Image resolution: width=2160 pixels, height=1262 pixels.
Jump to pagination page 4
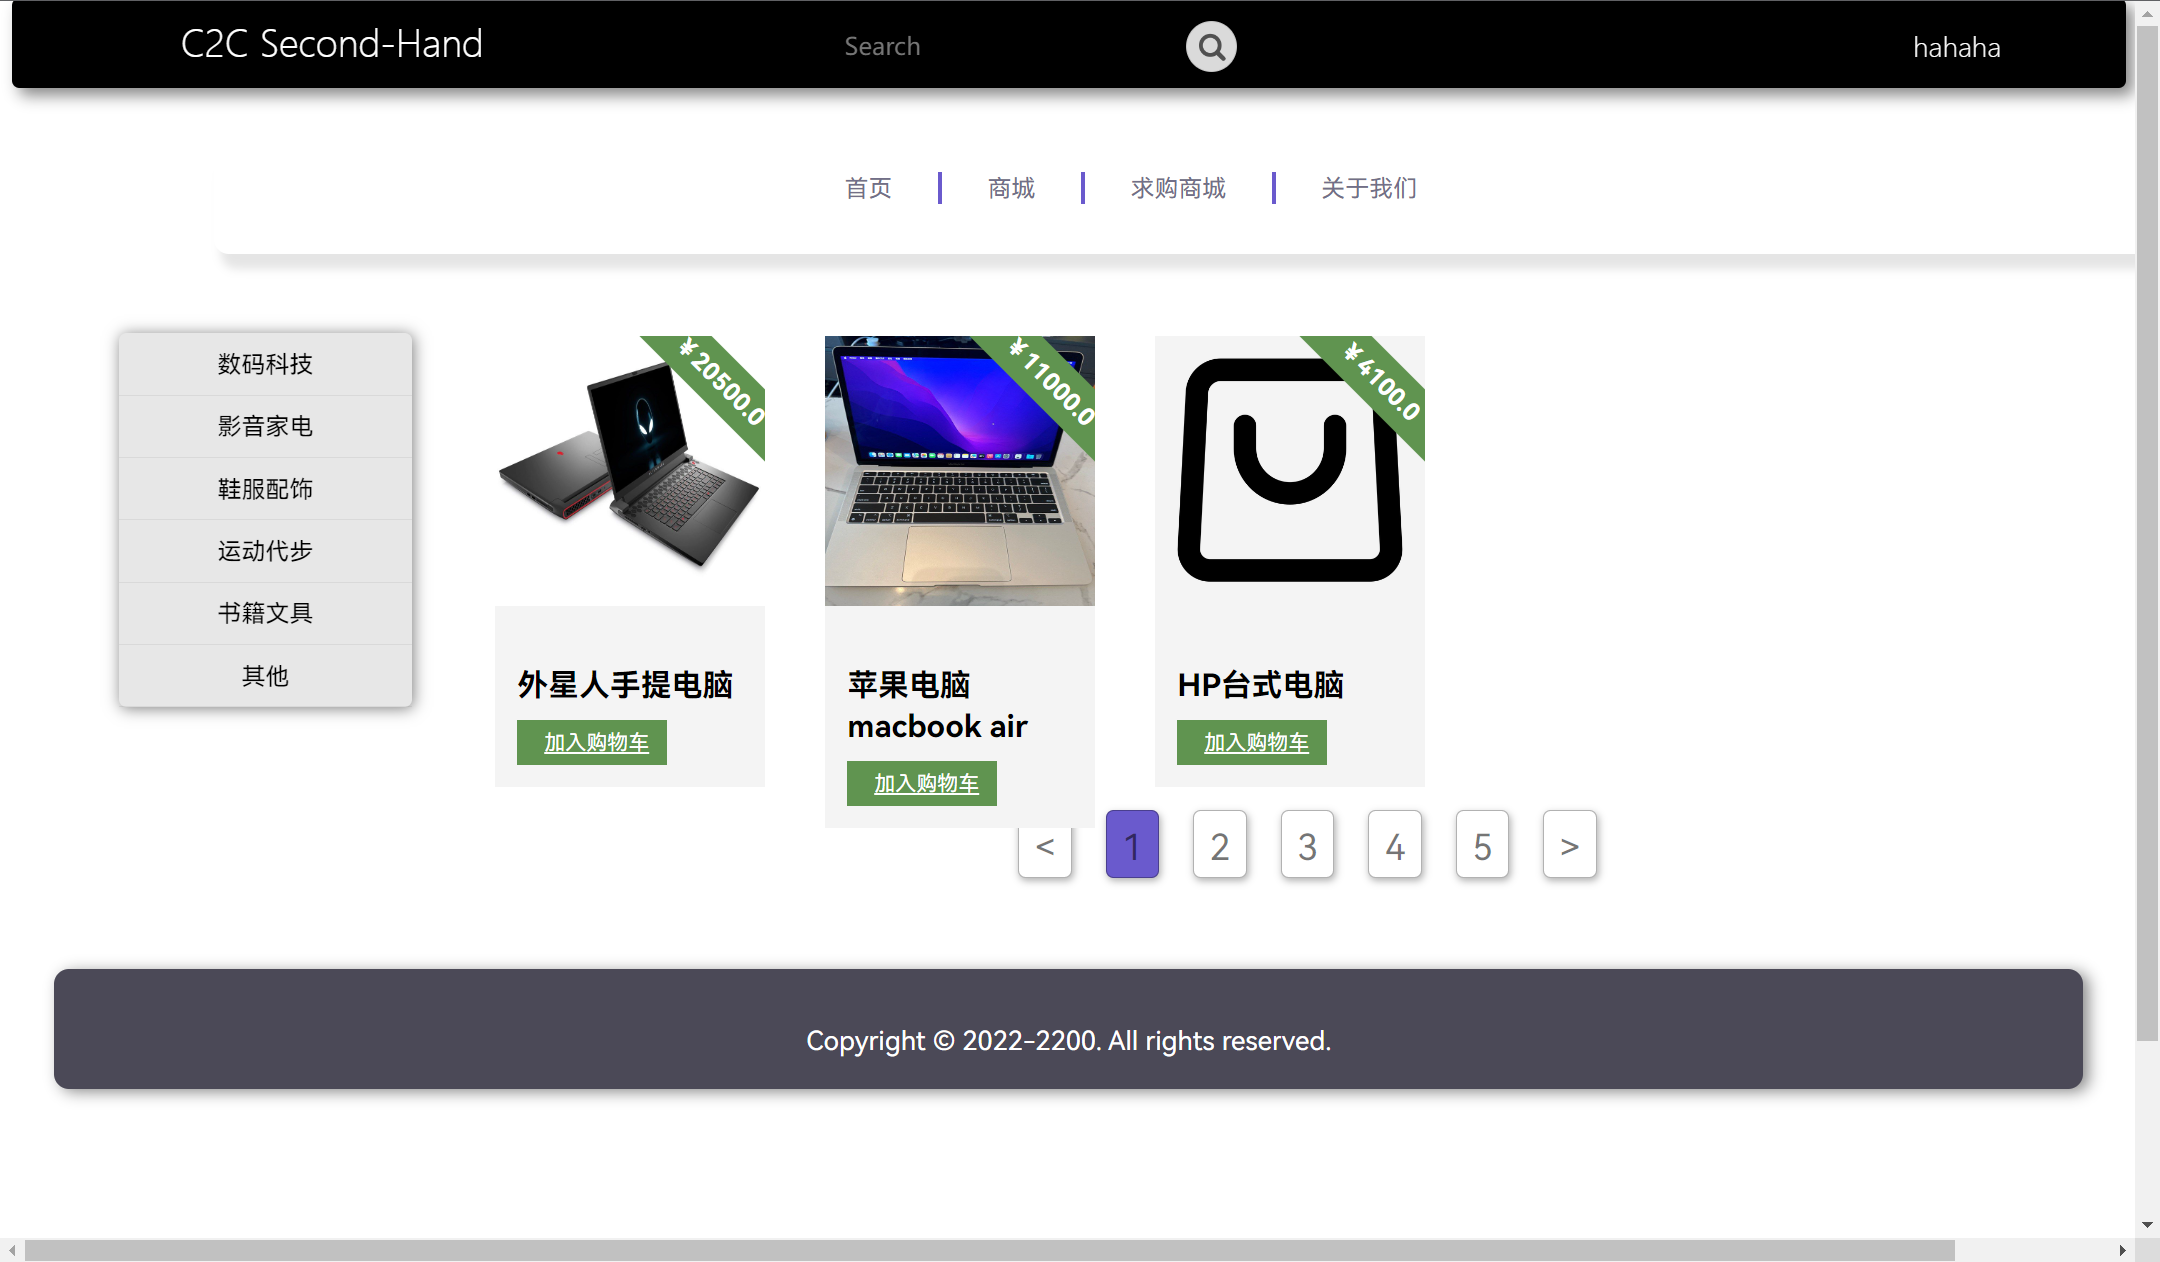(x=1395, y=845)
